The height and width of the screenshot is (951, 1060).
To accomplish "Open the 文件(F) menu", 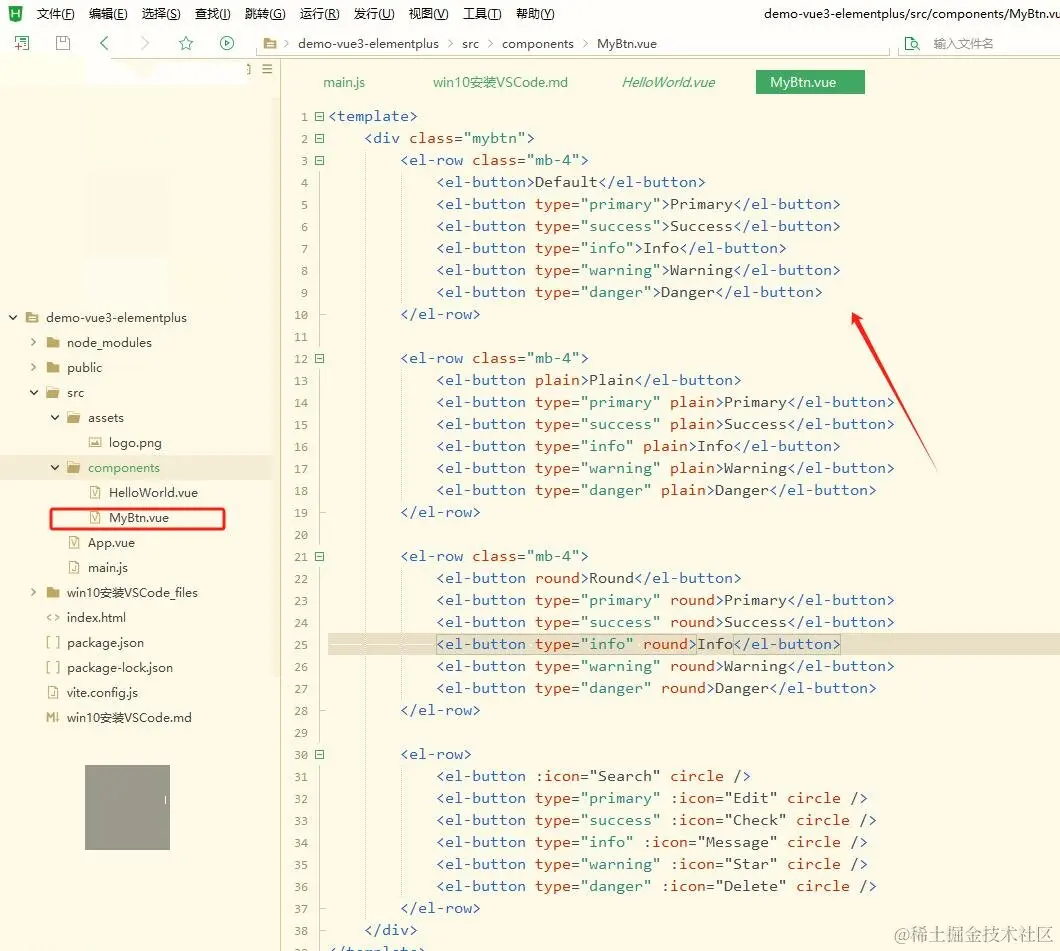I will [x=55, y=14].
